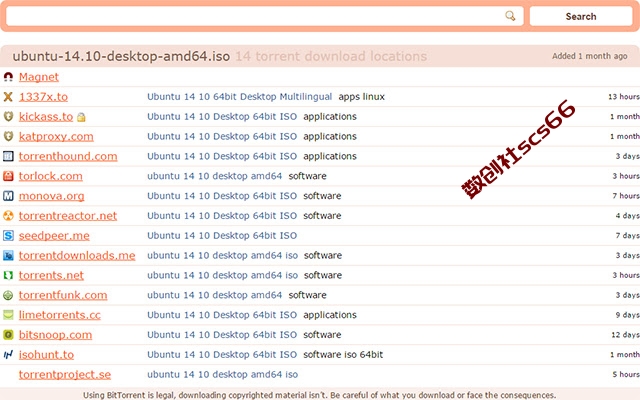Click the heading 'ubuntu-14.10-desktop-amd64.iso'
The height and width of the screenshot is (400, 640).
coord(121,56)
